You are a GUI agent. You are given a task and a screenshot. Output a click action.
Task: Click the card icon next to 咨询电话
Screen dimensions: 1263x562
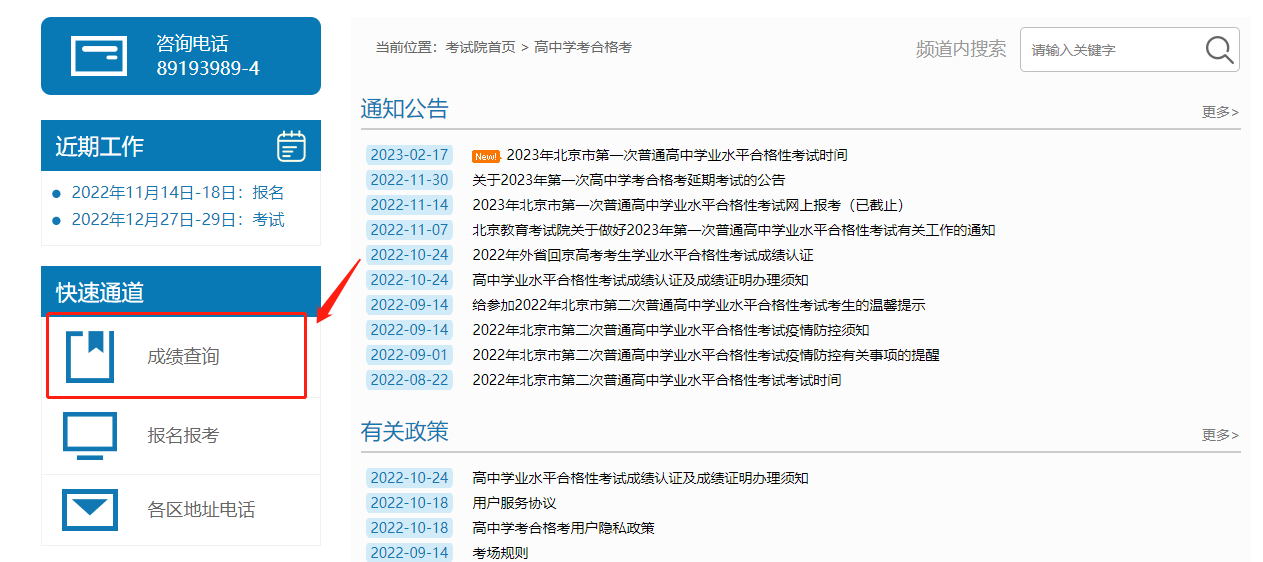99,56
